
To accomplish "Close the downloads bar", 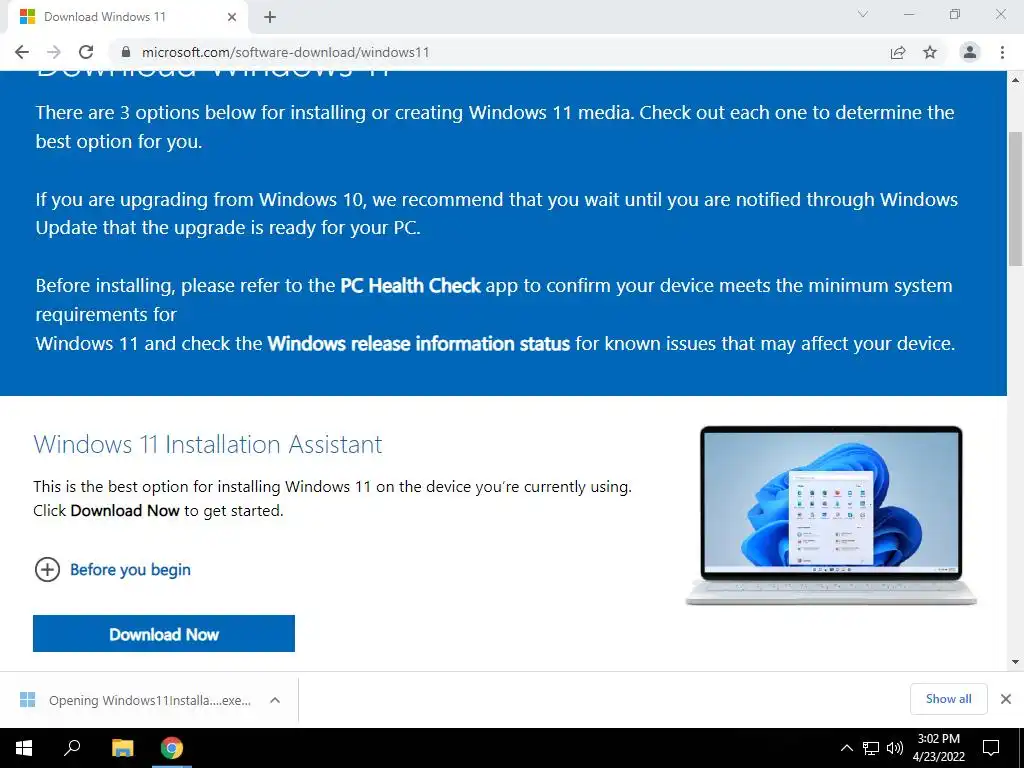I will point(1006,699).
